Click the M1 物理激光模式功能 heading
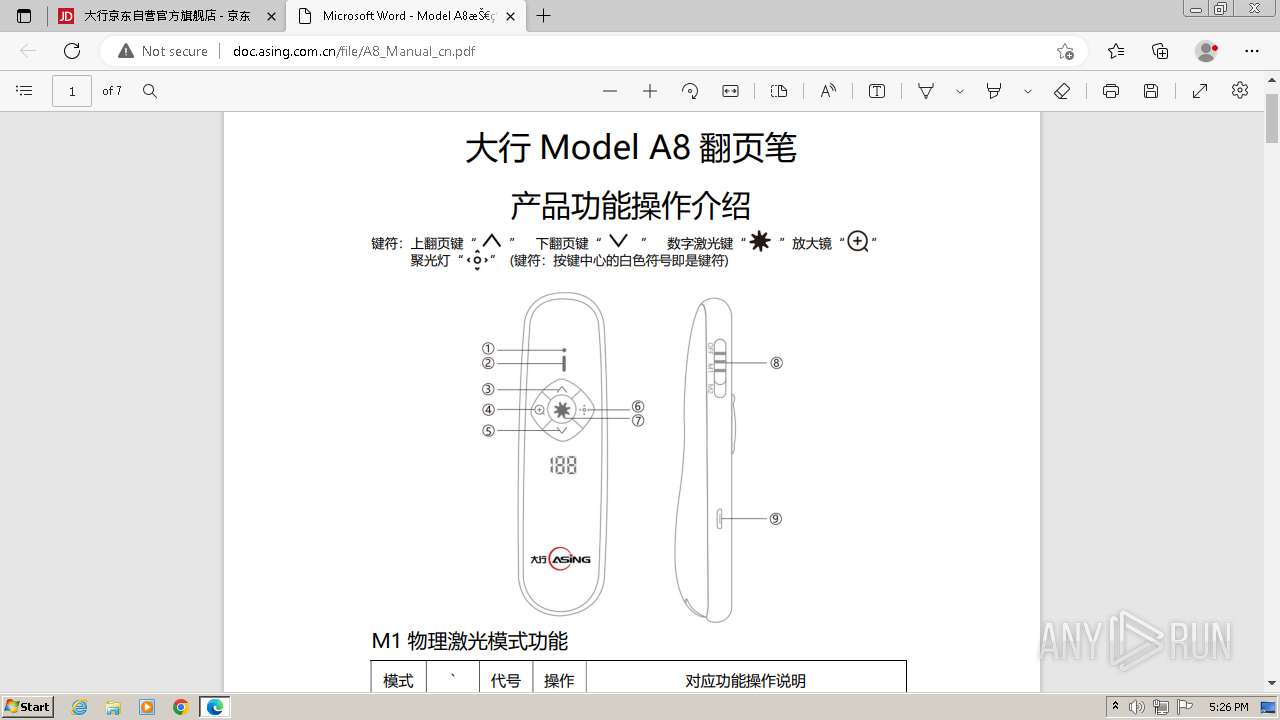 tap(470, 641)
